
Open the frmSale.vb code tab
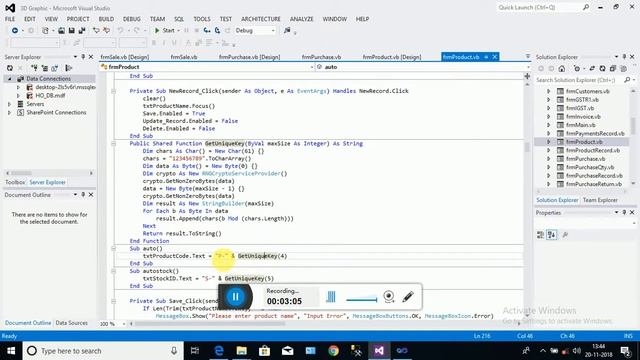pos(184,57)
